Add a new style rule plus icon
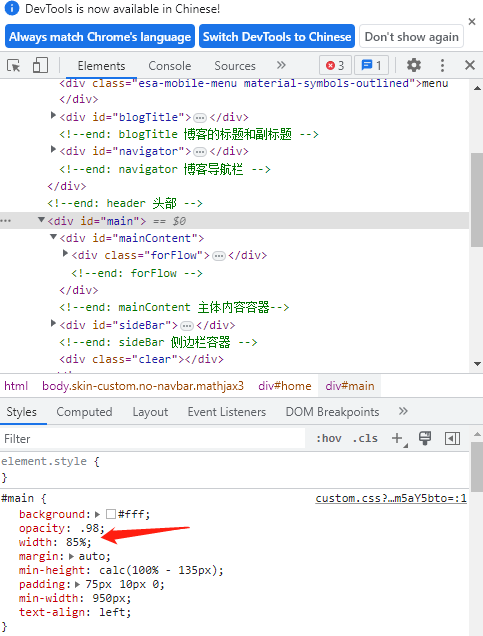The width and height of the screenshot is (483, 636). click(398, 438)
